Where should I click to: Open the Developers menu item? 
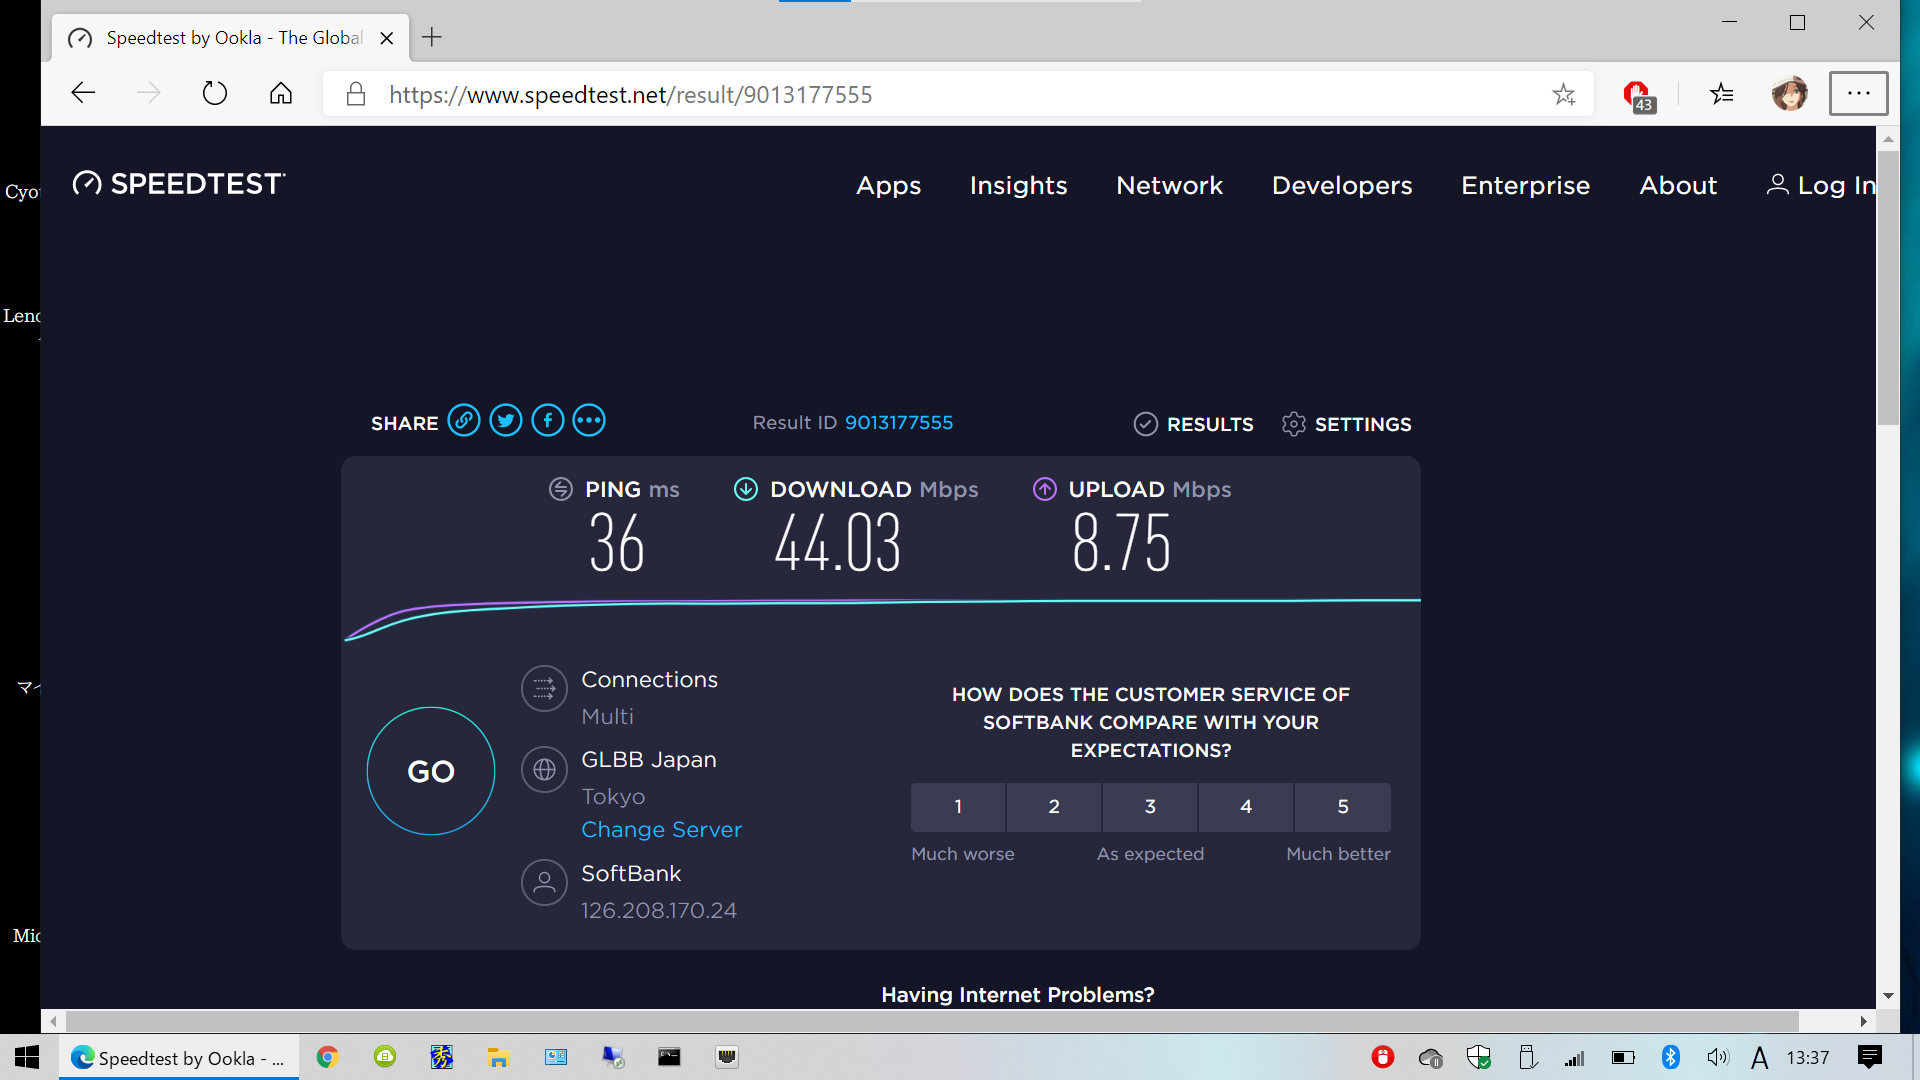pyautogui.click(x=1342, y=186)
